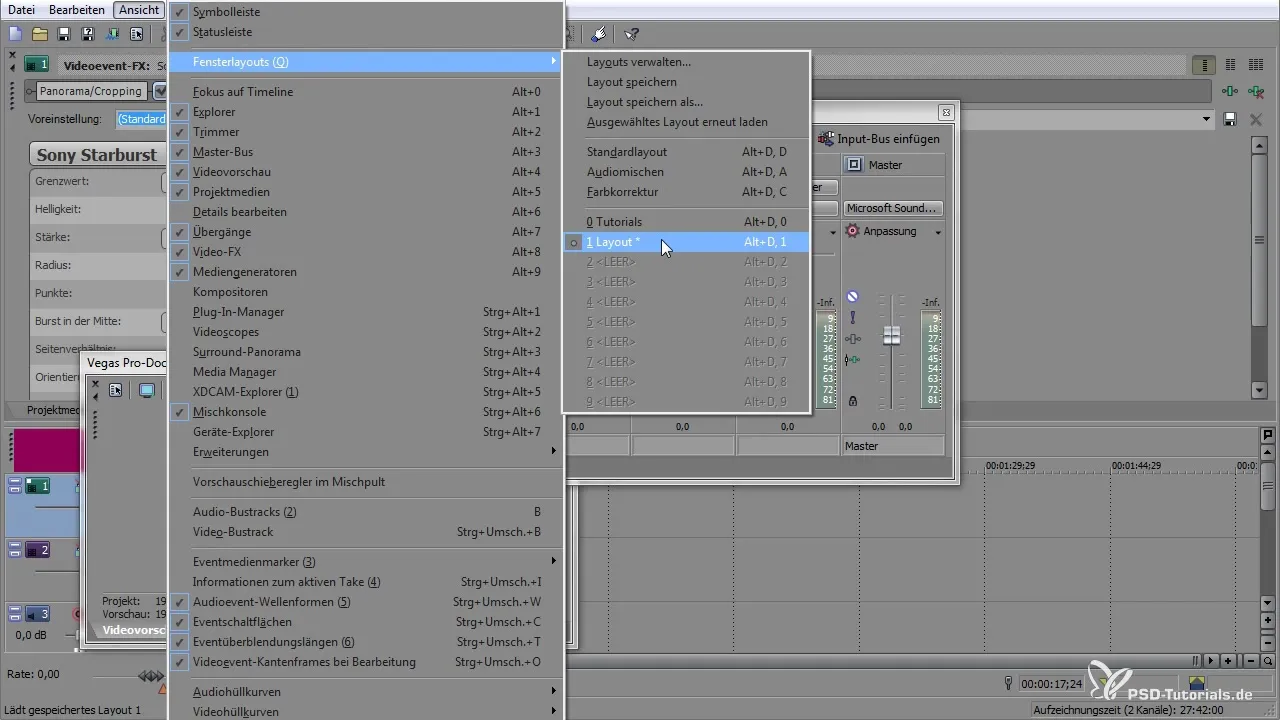Expand the Eventmedienmarker submenu
Image resolution: width=1280 pixels, height=720 pixels.
click(x=365, y=562)
